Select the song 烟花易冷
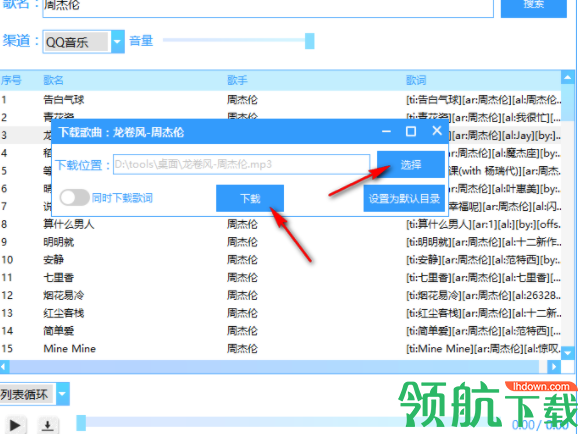The width and height of the screenshot is (578, 434). pos(64,295)
